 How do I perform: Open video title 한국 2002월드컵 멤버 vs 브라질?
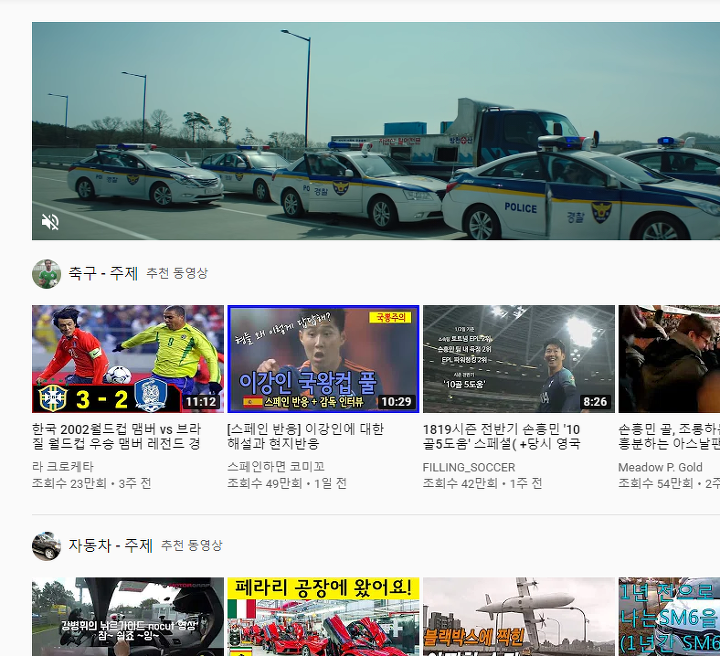pyautogui.click(x=116, y=436)
